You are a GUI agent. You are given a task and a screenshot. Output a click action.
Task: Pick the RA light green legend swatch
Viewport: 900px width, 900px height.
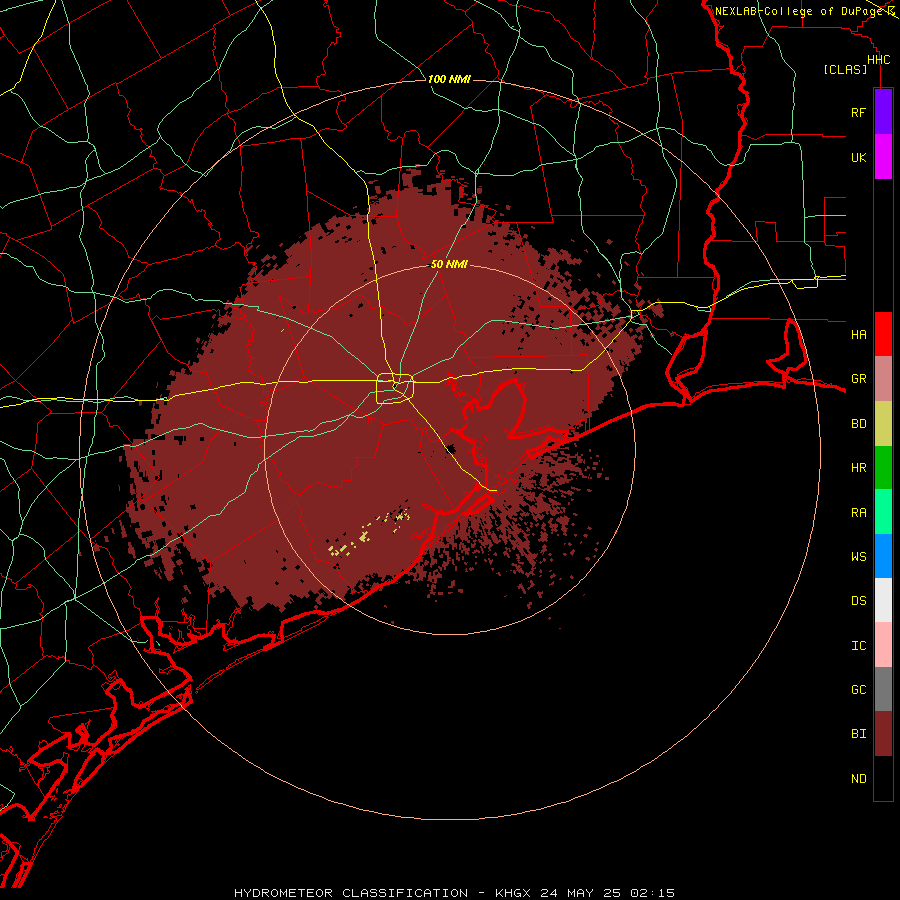[x=883, y=512]
